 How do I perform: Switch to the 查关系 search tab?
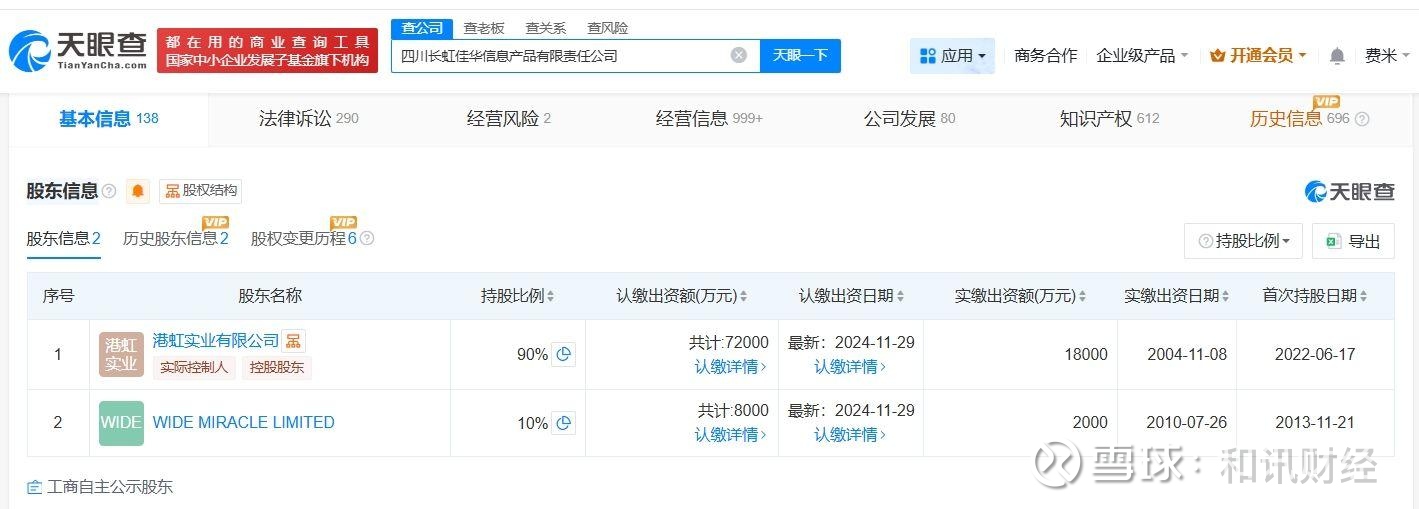pos(546,28)
